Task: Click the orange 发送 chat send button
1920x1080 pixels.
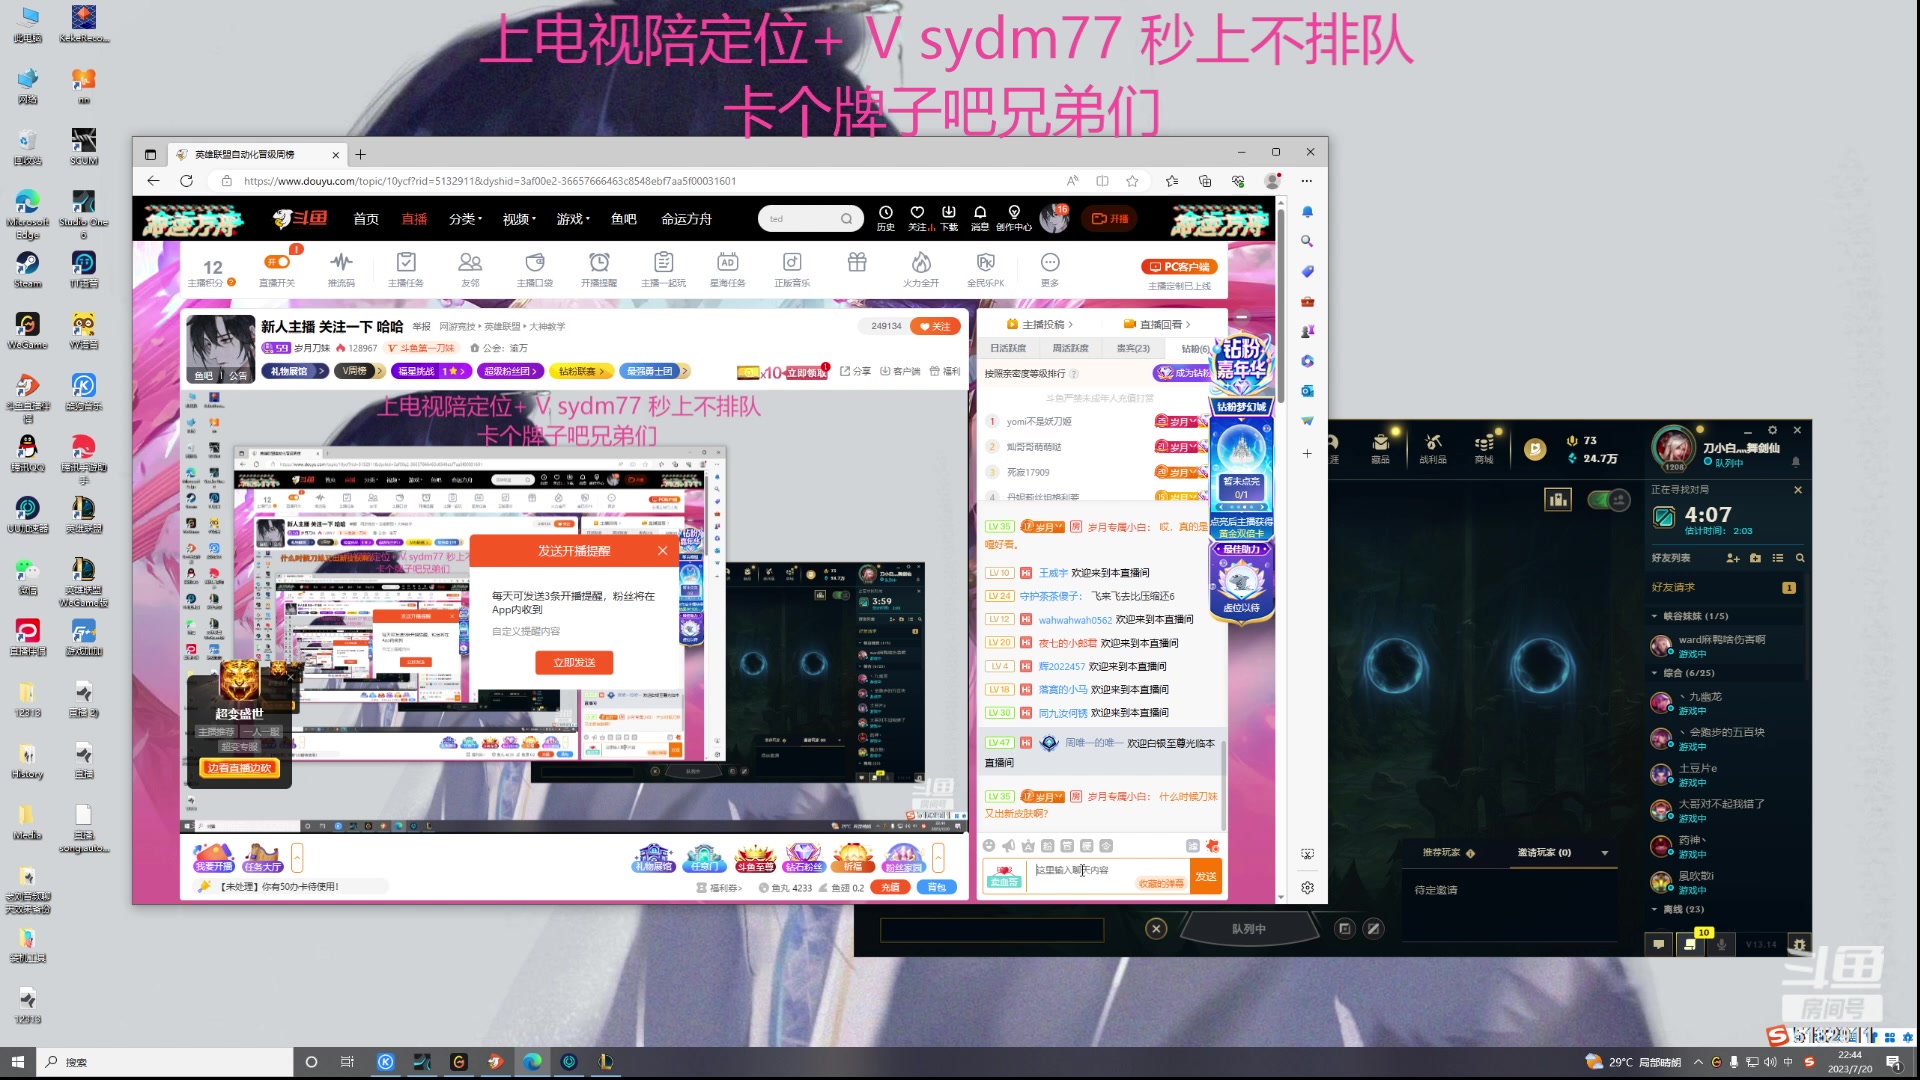Action: 1206,877
